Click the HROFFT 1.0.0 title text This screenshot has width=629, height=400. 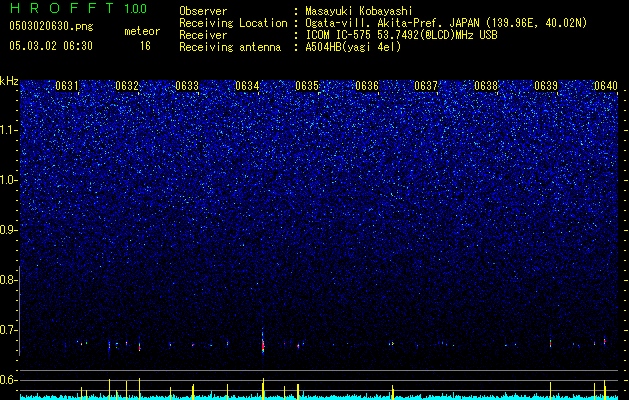point(78,8)
